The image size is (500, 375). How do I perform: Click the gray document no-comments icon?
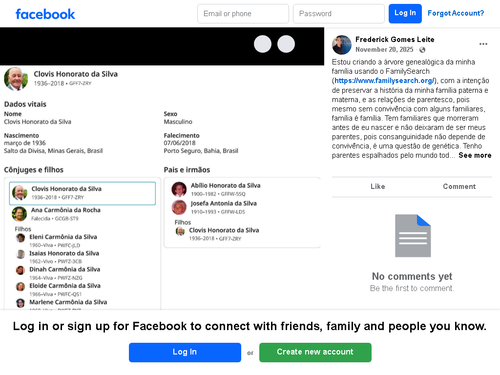[413, 236]
